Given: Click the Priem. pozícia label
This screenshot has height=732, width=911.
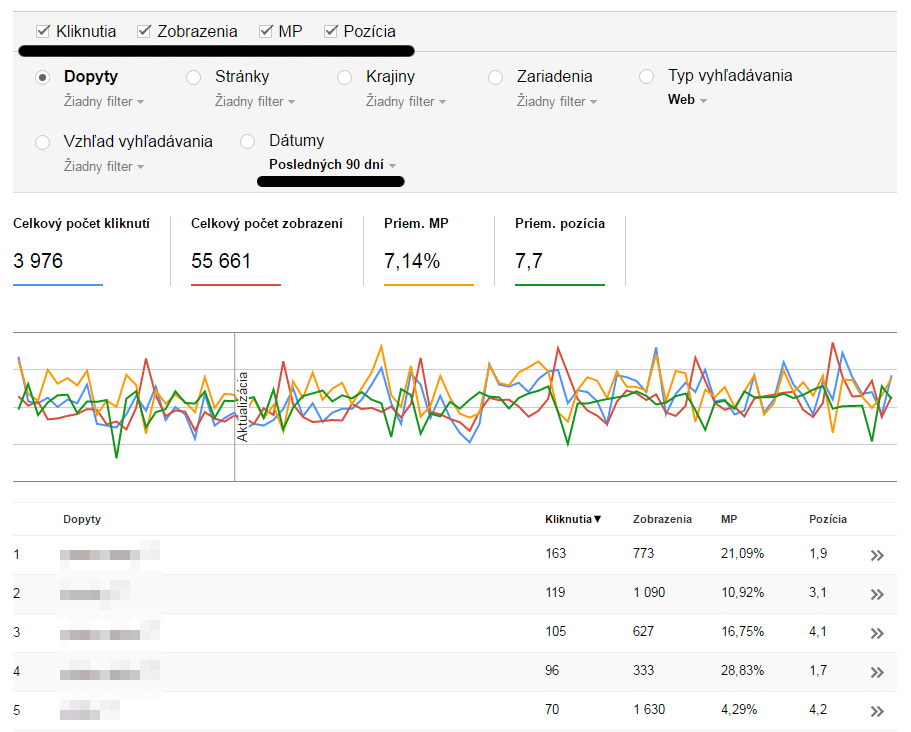Looking at the screenshot, I should 560,224.
